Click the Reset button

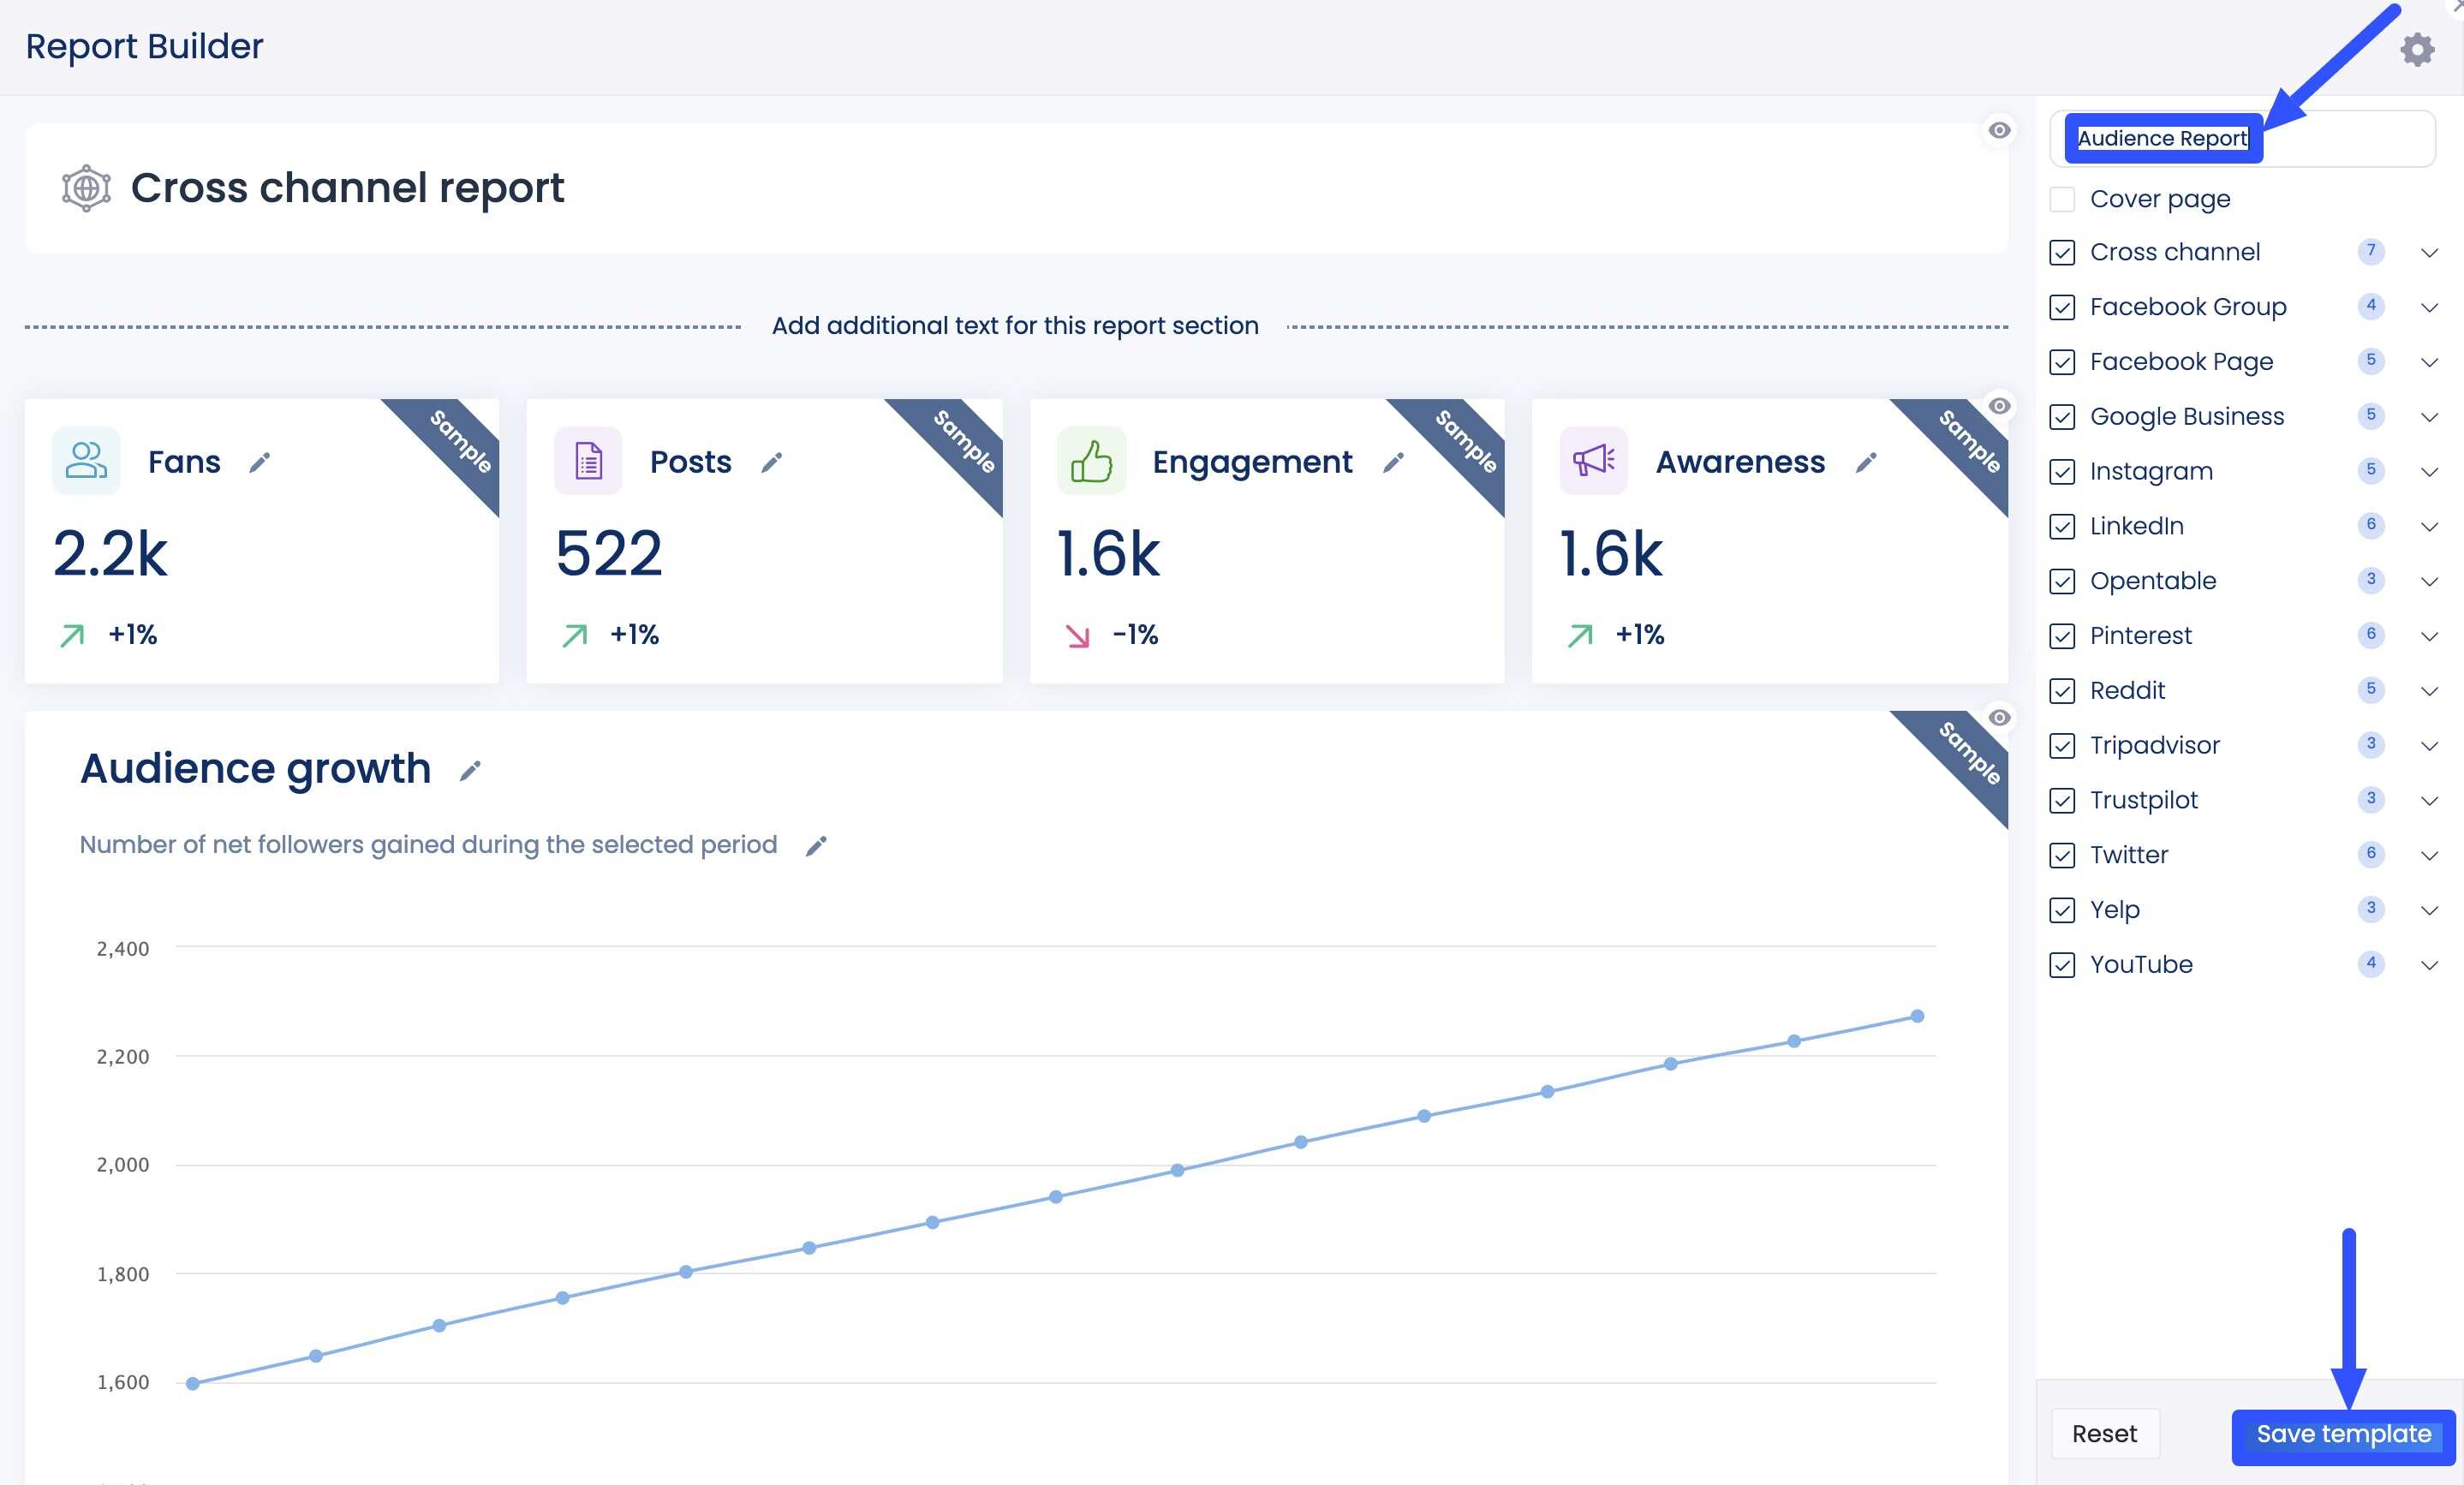click(x=2104, y=1433)
